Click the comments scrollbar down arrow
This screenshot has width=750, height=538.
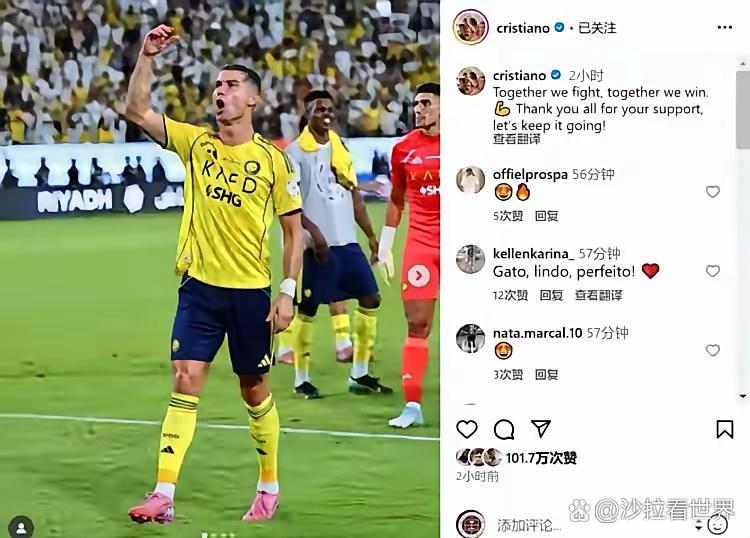743,396
